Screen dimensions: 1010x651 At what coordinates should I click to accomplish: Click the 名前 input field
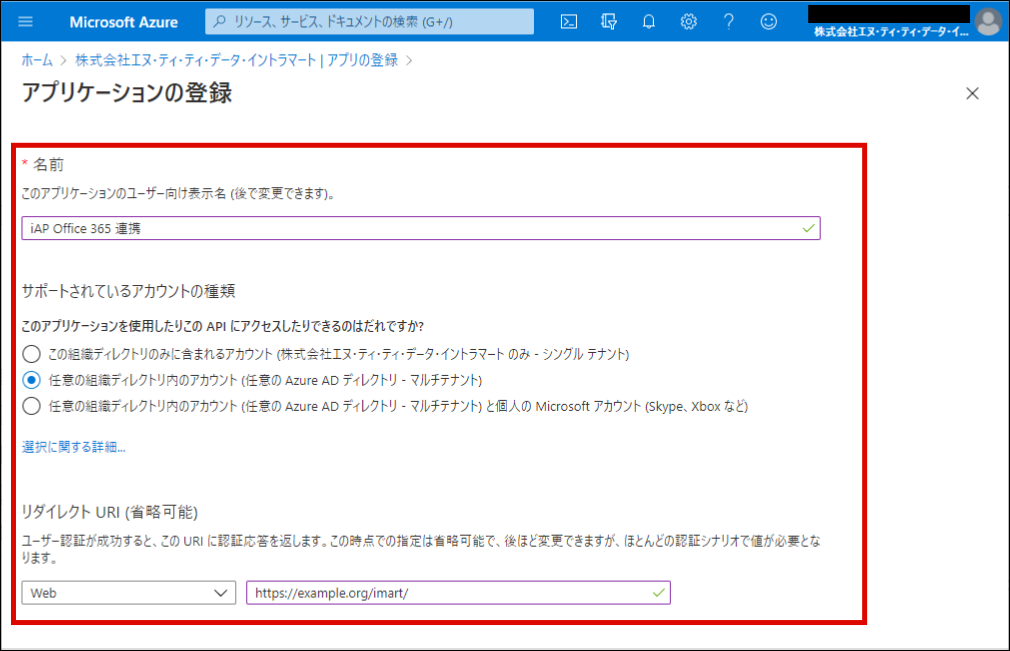tap(421, 228)
